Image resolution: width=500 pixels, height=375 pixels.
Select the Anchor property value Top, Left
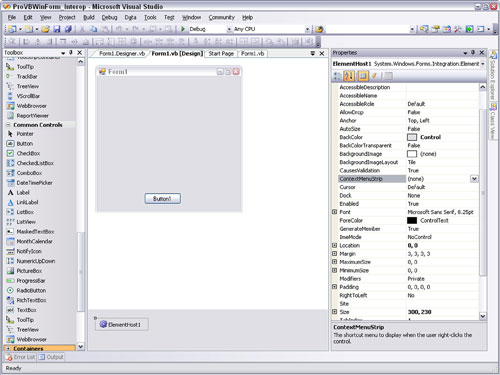coord(418,121)
